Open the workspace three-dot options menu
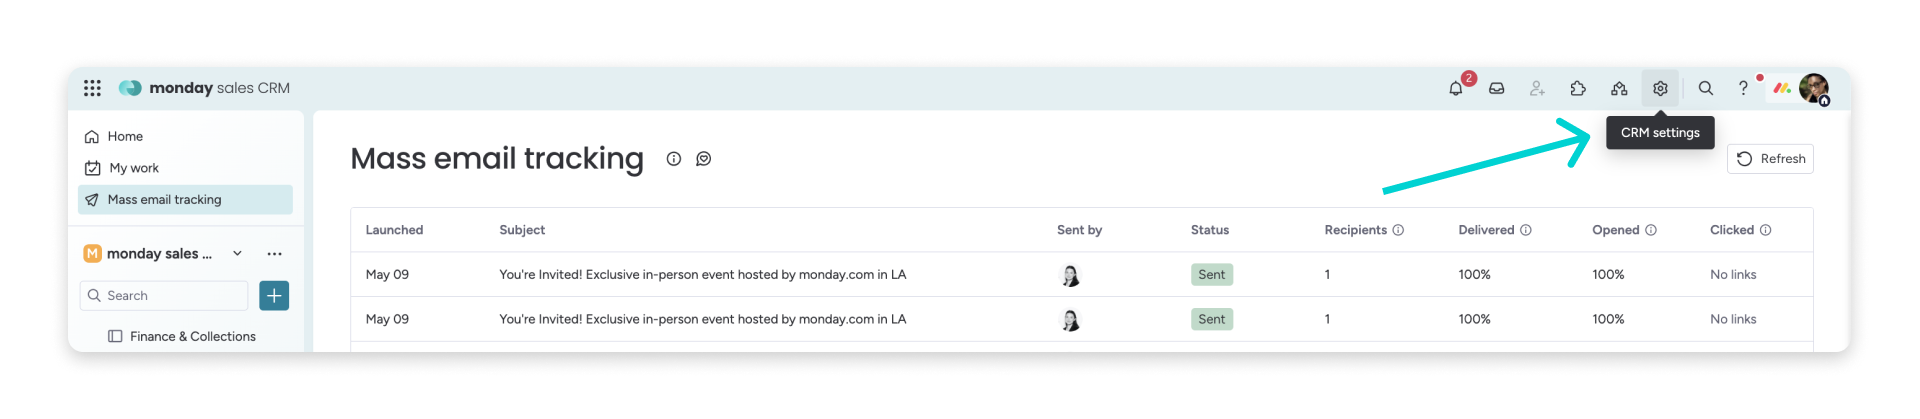The image size is (1920, 419). (x=274, y=254)
